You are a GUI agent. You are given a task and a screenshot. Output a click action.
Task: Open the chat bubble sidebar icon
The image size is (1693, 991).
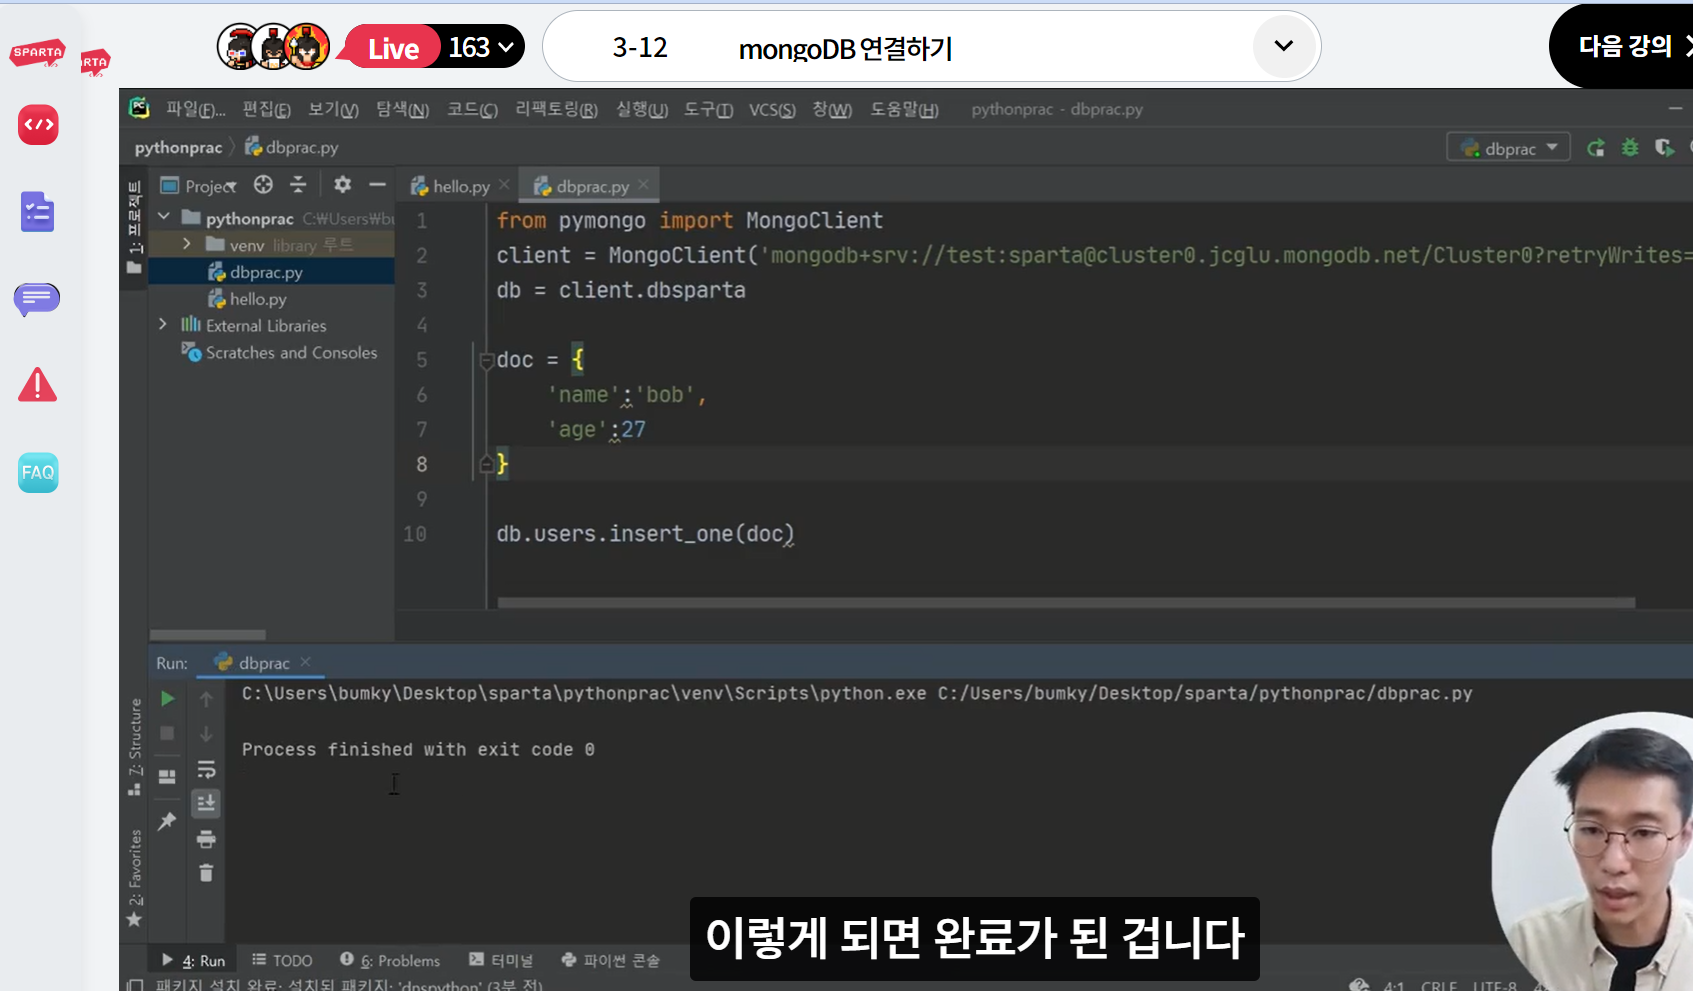tap(37, 299)
